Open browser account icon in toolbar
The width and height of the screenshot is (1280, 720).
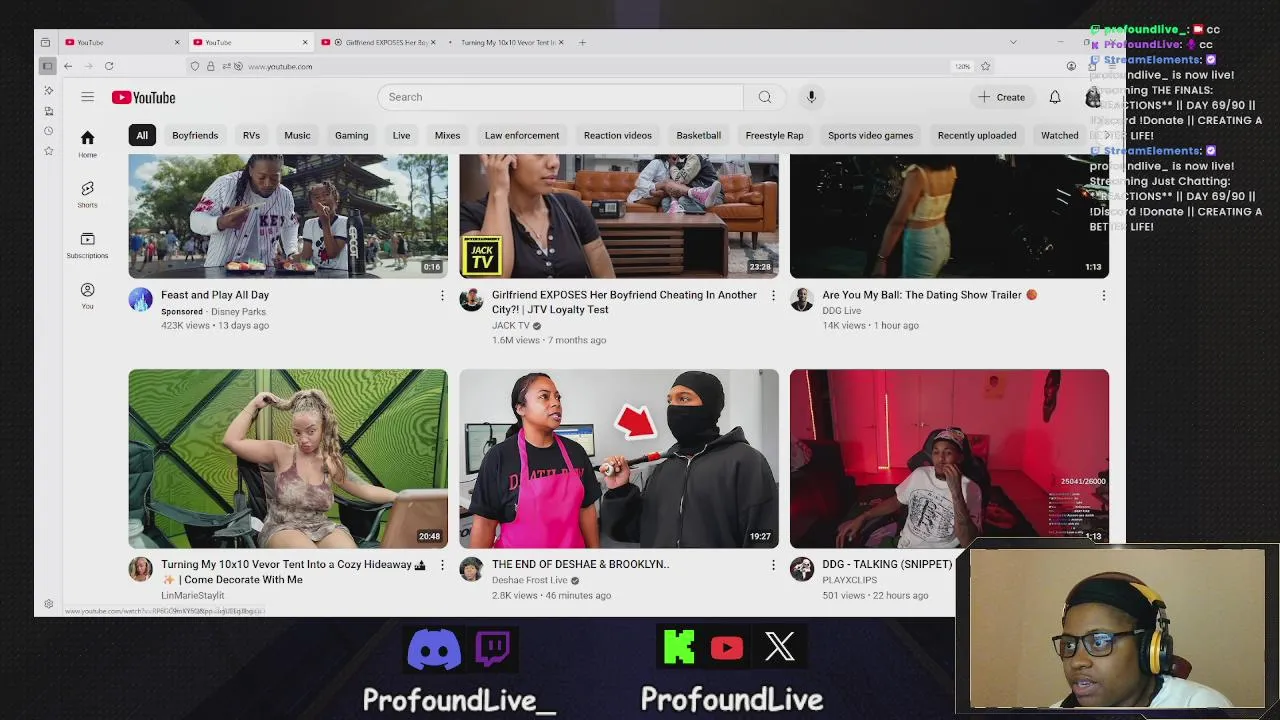(x=1071, y=66)
